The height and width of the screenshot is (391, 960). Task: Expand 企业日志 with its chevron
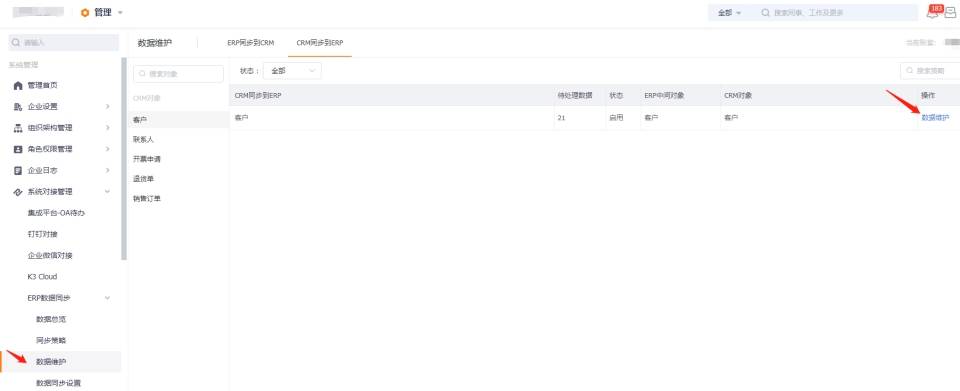pos(108,170)
